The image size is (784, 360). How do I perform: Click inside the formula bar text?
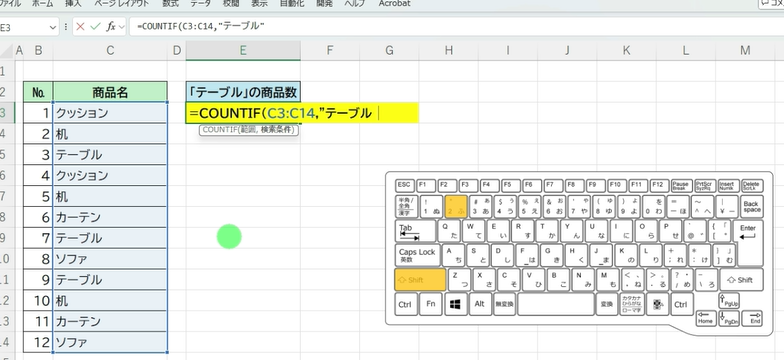click(x=450, y=26)
